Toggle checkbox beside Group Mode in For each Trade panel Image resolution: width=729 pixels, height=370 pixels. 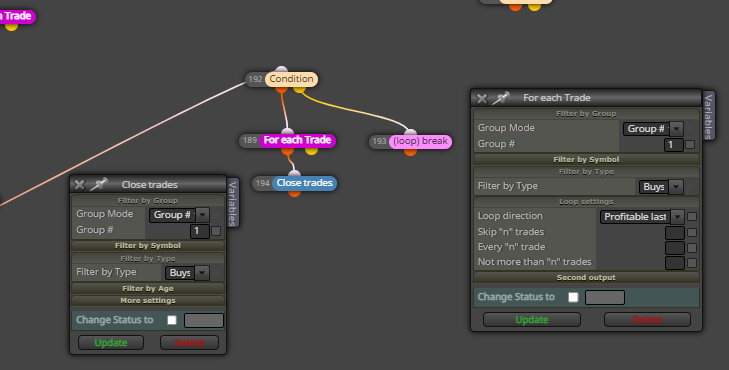[690, 129]
